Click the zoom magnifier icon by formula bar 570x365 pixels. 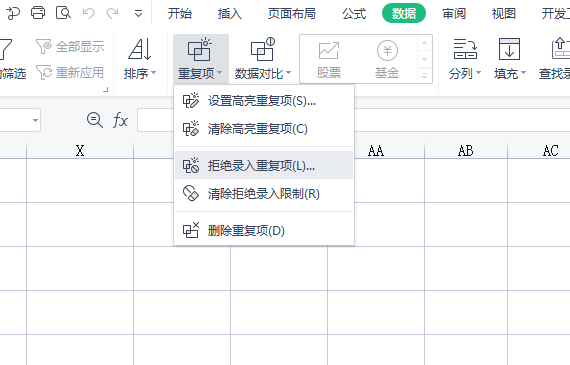pyautogui.click(x=95, y=120)
